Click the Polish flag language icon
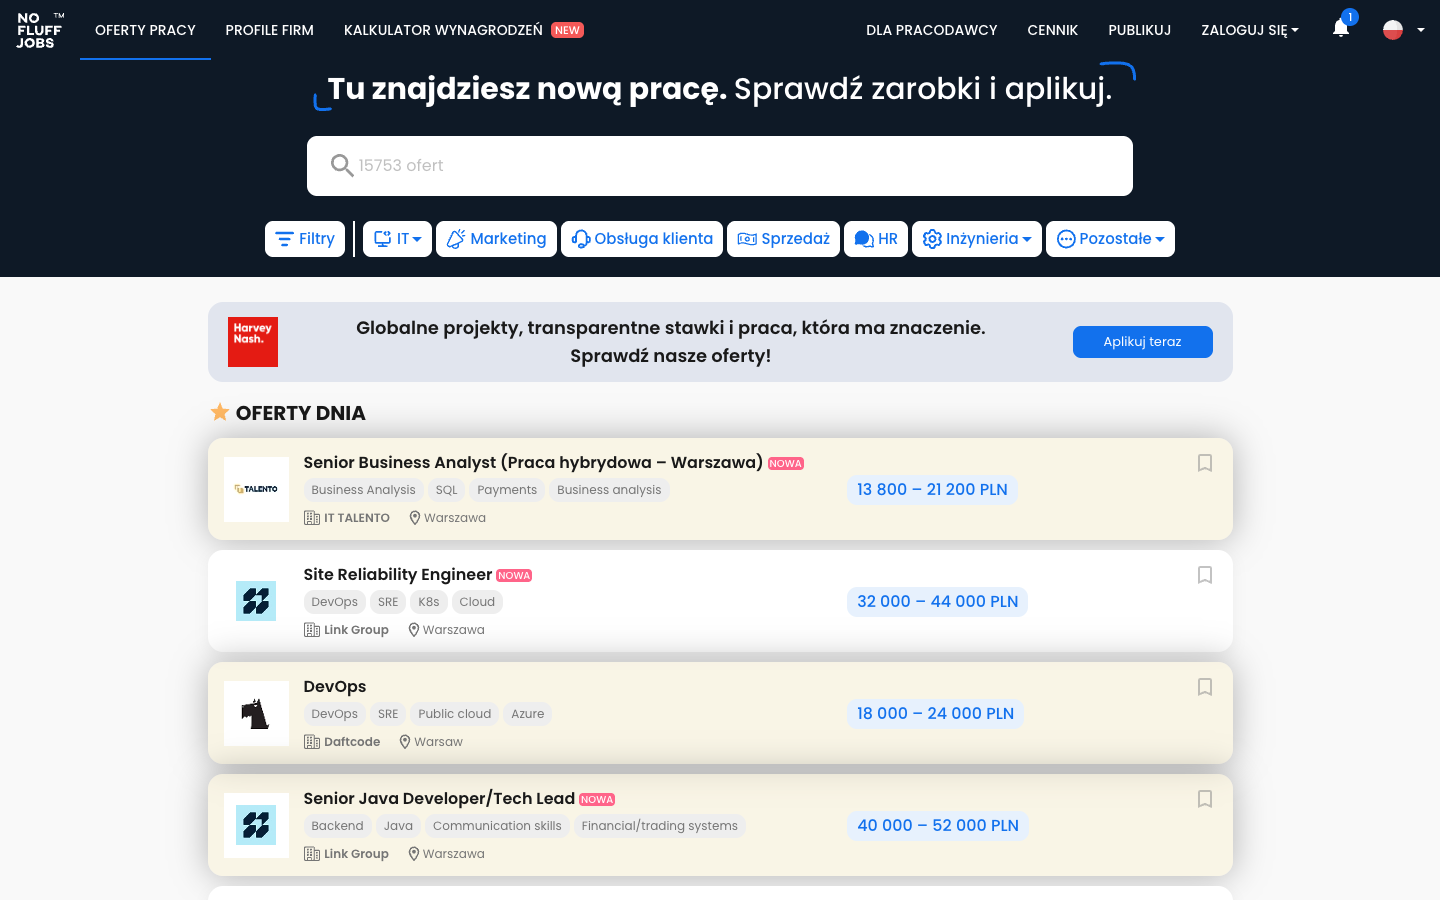The width and height of the screenshot is (1440, 900). (1393, 30)
